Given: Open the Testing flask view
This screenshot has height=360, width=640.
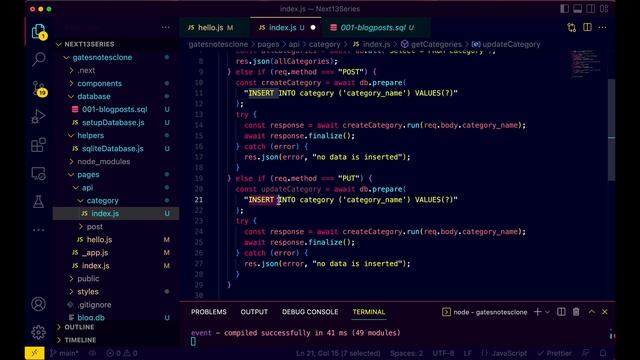Looking at the screenshot, I should pyautogui.click(x=38, y=202).
